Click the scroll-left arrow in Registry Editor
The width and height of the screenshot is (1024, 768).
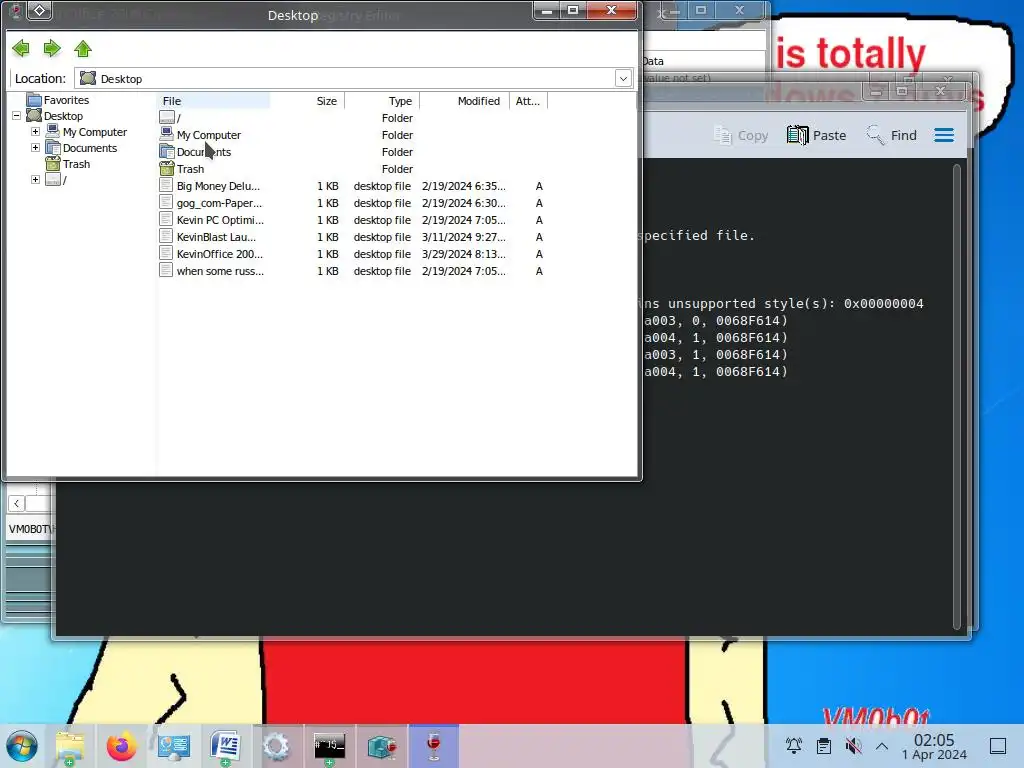coord(16,504)
